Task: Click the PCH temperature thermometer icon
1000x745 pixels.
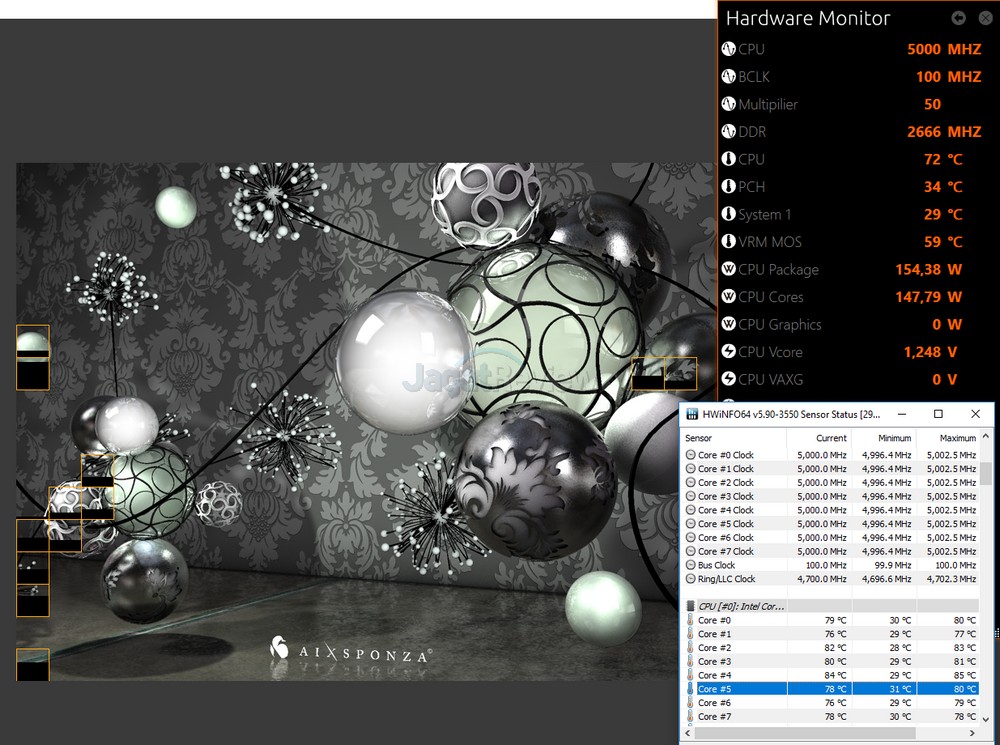Action: (728, 187)
